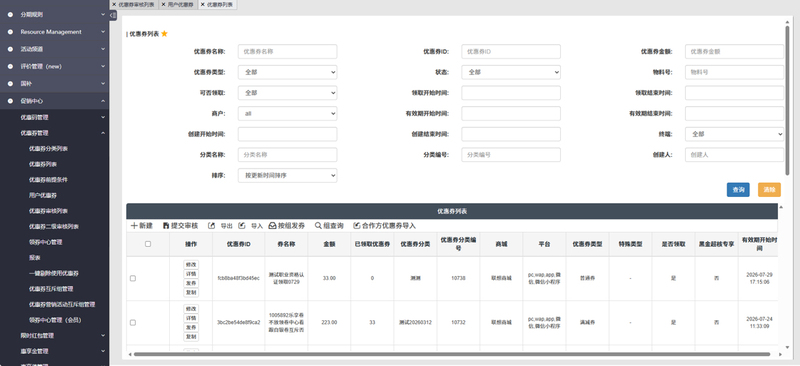Screen dimensions: 800x366
Task: Click 复制 for coupon fcb8ba48f3bd45ec
Action: coord(191,292)
